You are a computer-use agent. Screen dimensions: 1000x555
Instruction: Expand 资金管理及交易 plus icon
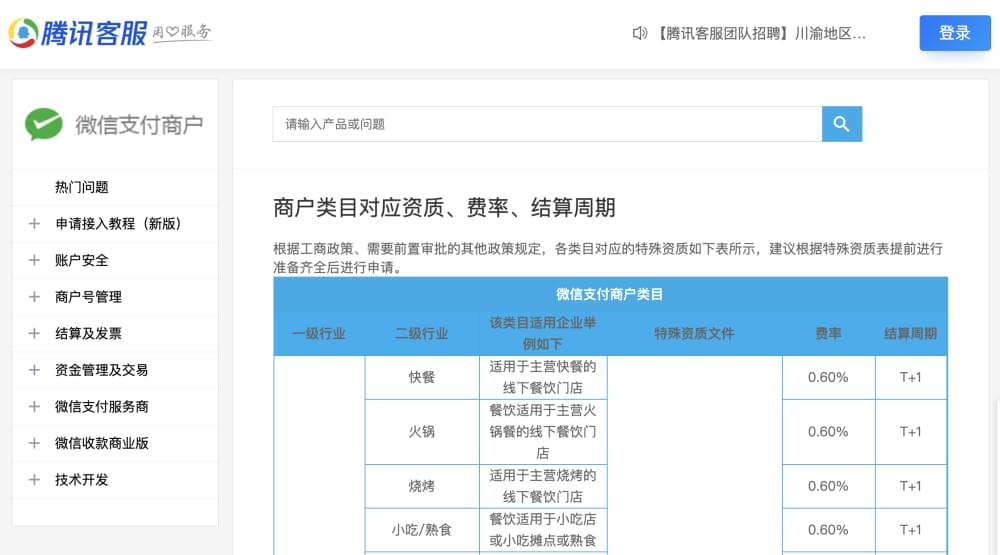tap(34, 370)
